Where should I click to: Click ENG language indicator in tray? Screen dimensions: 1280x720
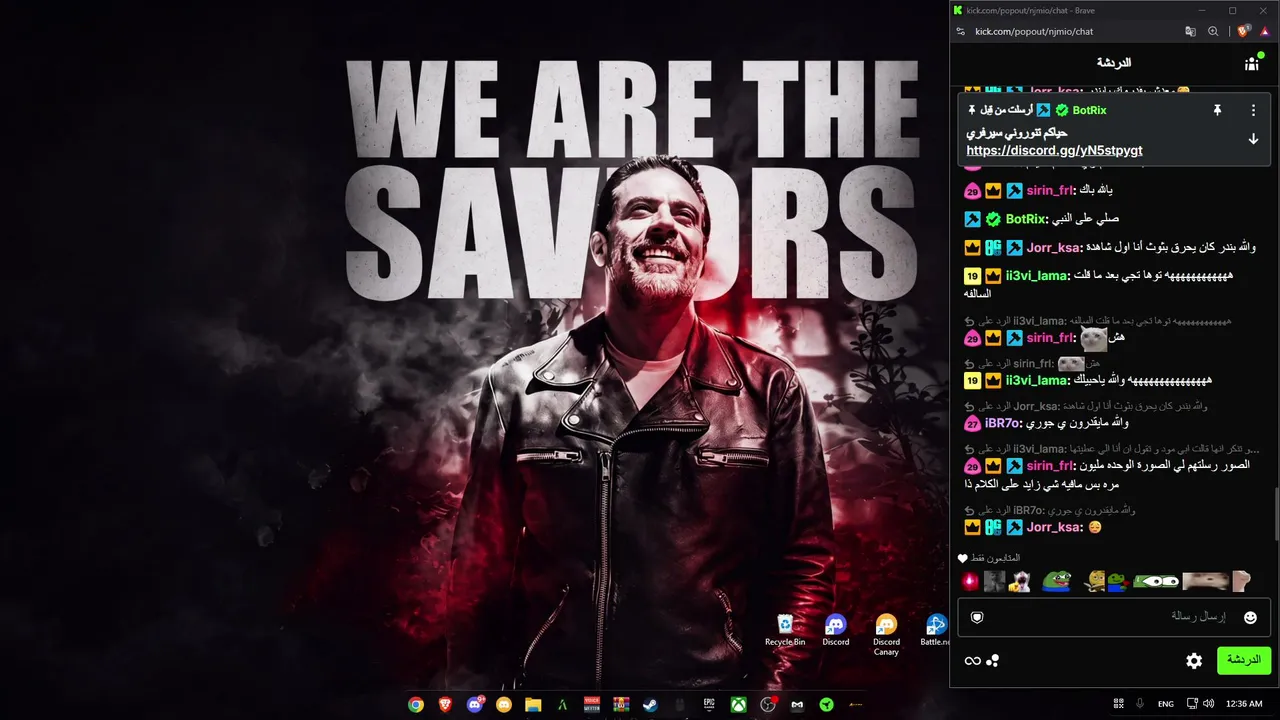click(x=1166, y=704)
